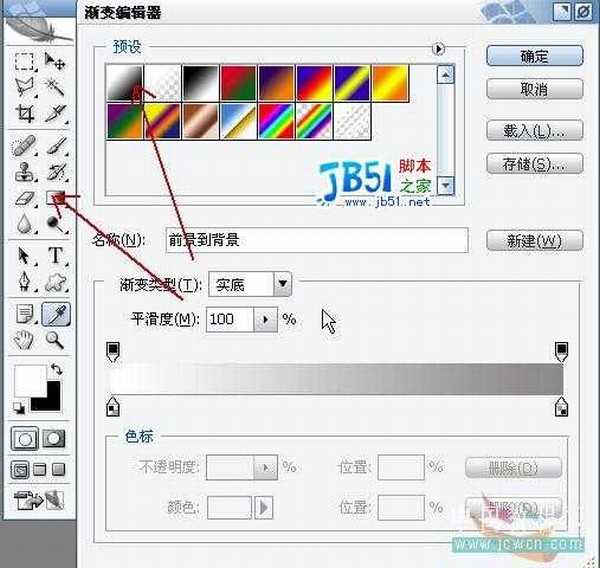Select the Eyedropper tool
The image size is (600, 568).
[56, 314]
